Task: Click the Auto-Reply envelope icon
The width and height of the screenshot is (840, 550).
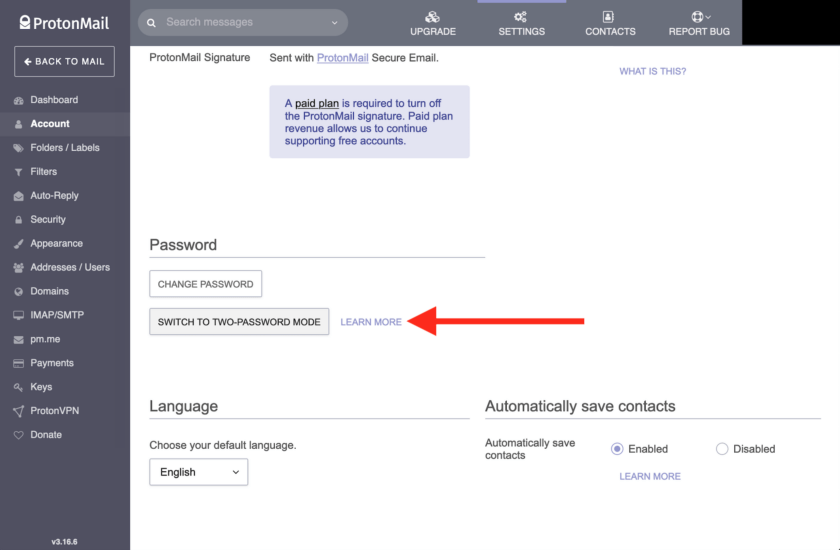Action: (19, 196)
